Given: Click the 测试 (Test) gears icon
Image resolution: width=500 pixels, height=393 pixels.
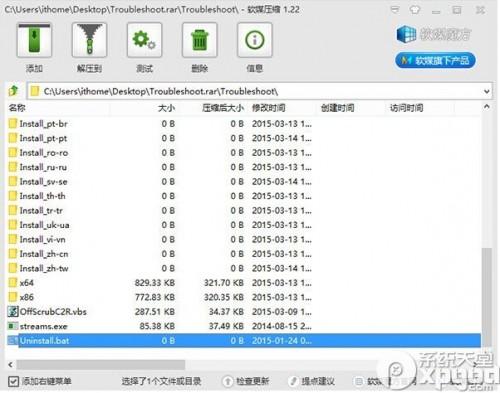Looking at the screenshot, I should pos(144,40).
